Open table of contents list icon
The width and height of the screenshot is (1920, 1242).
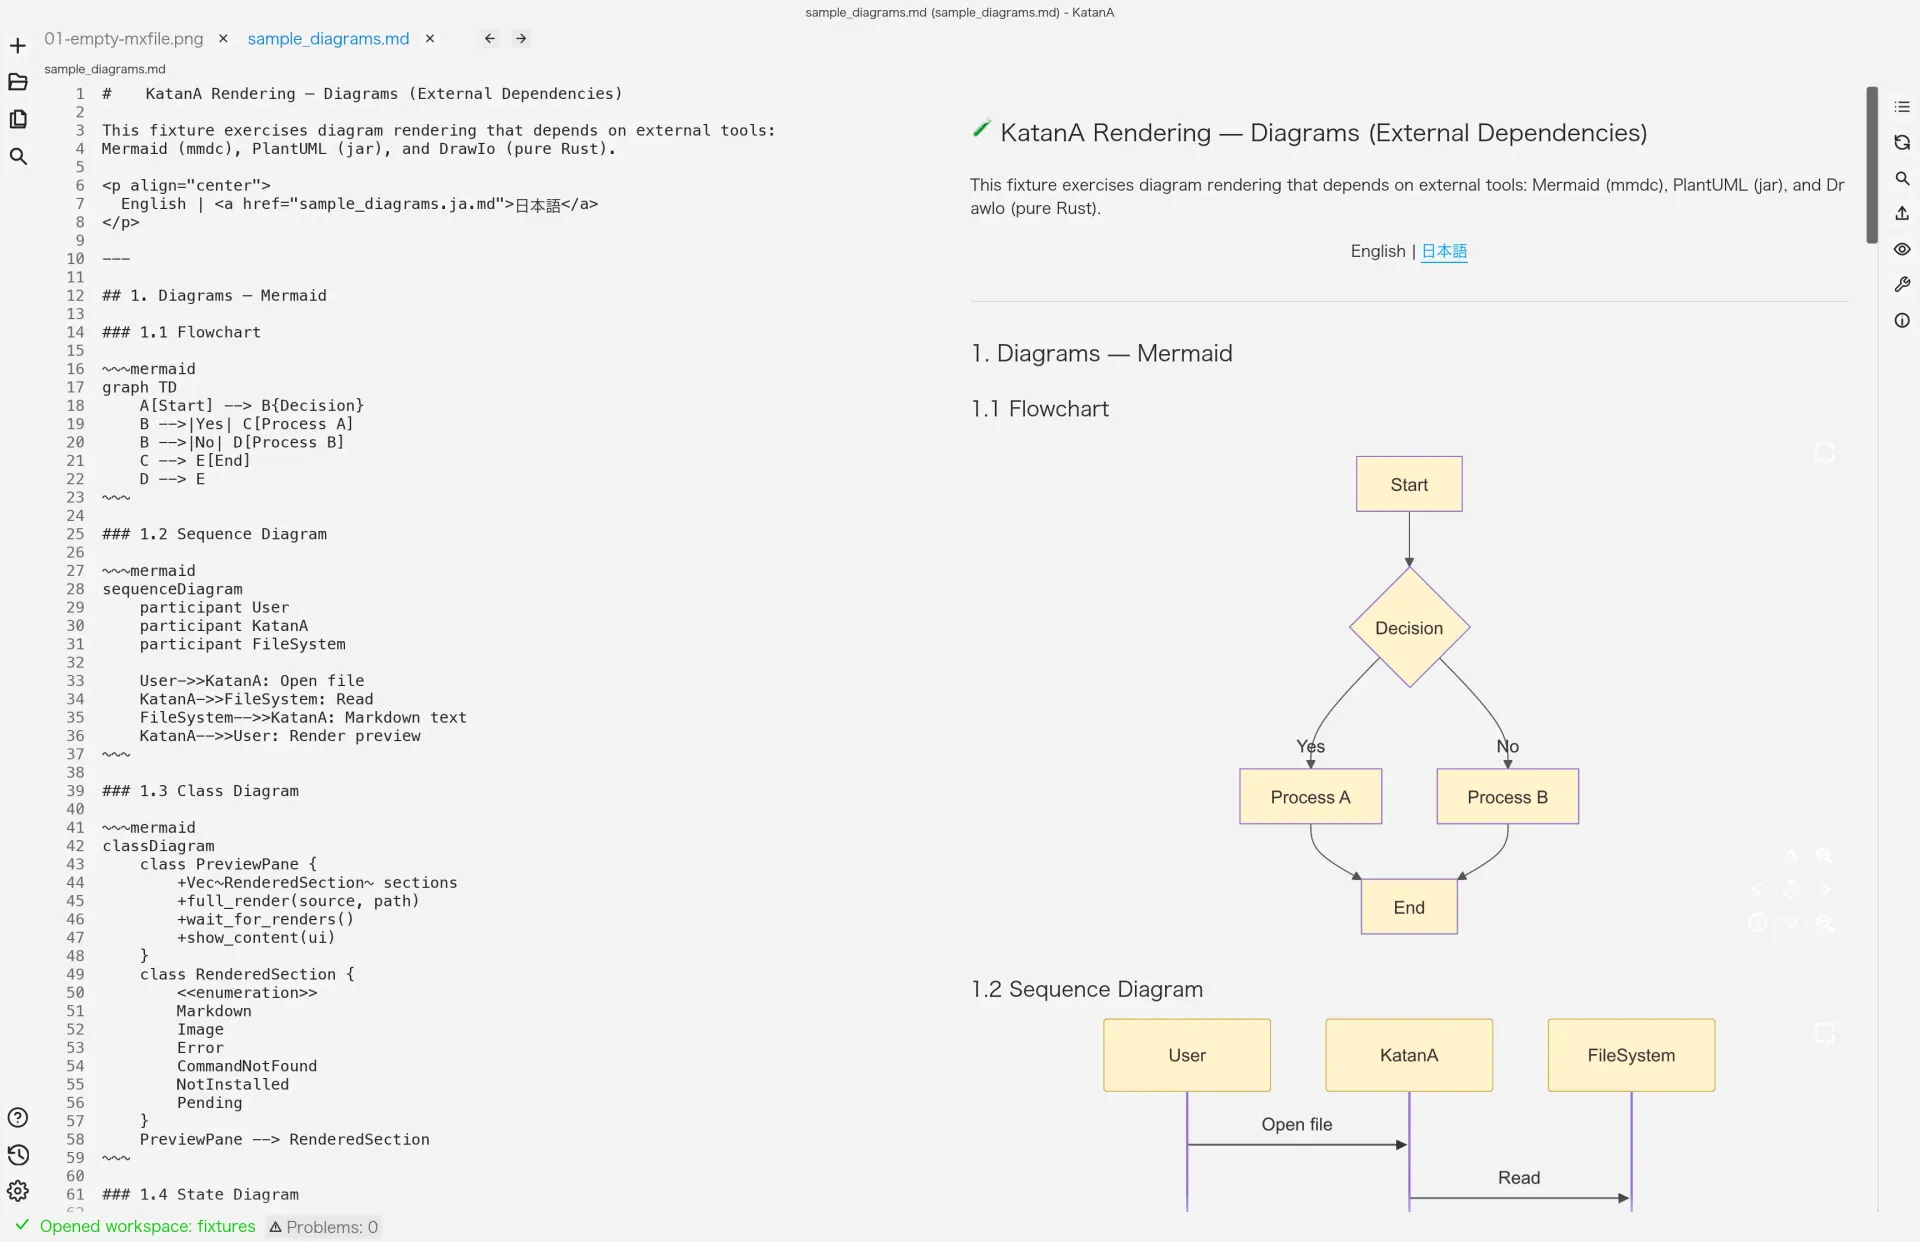(1902, 107)
